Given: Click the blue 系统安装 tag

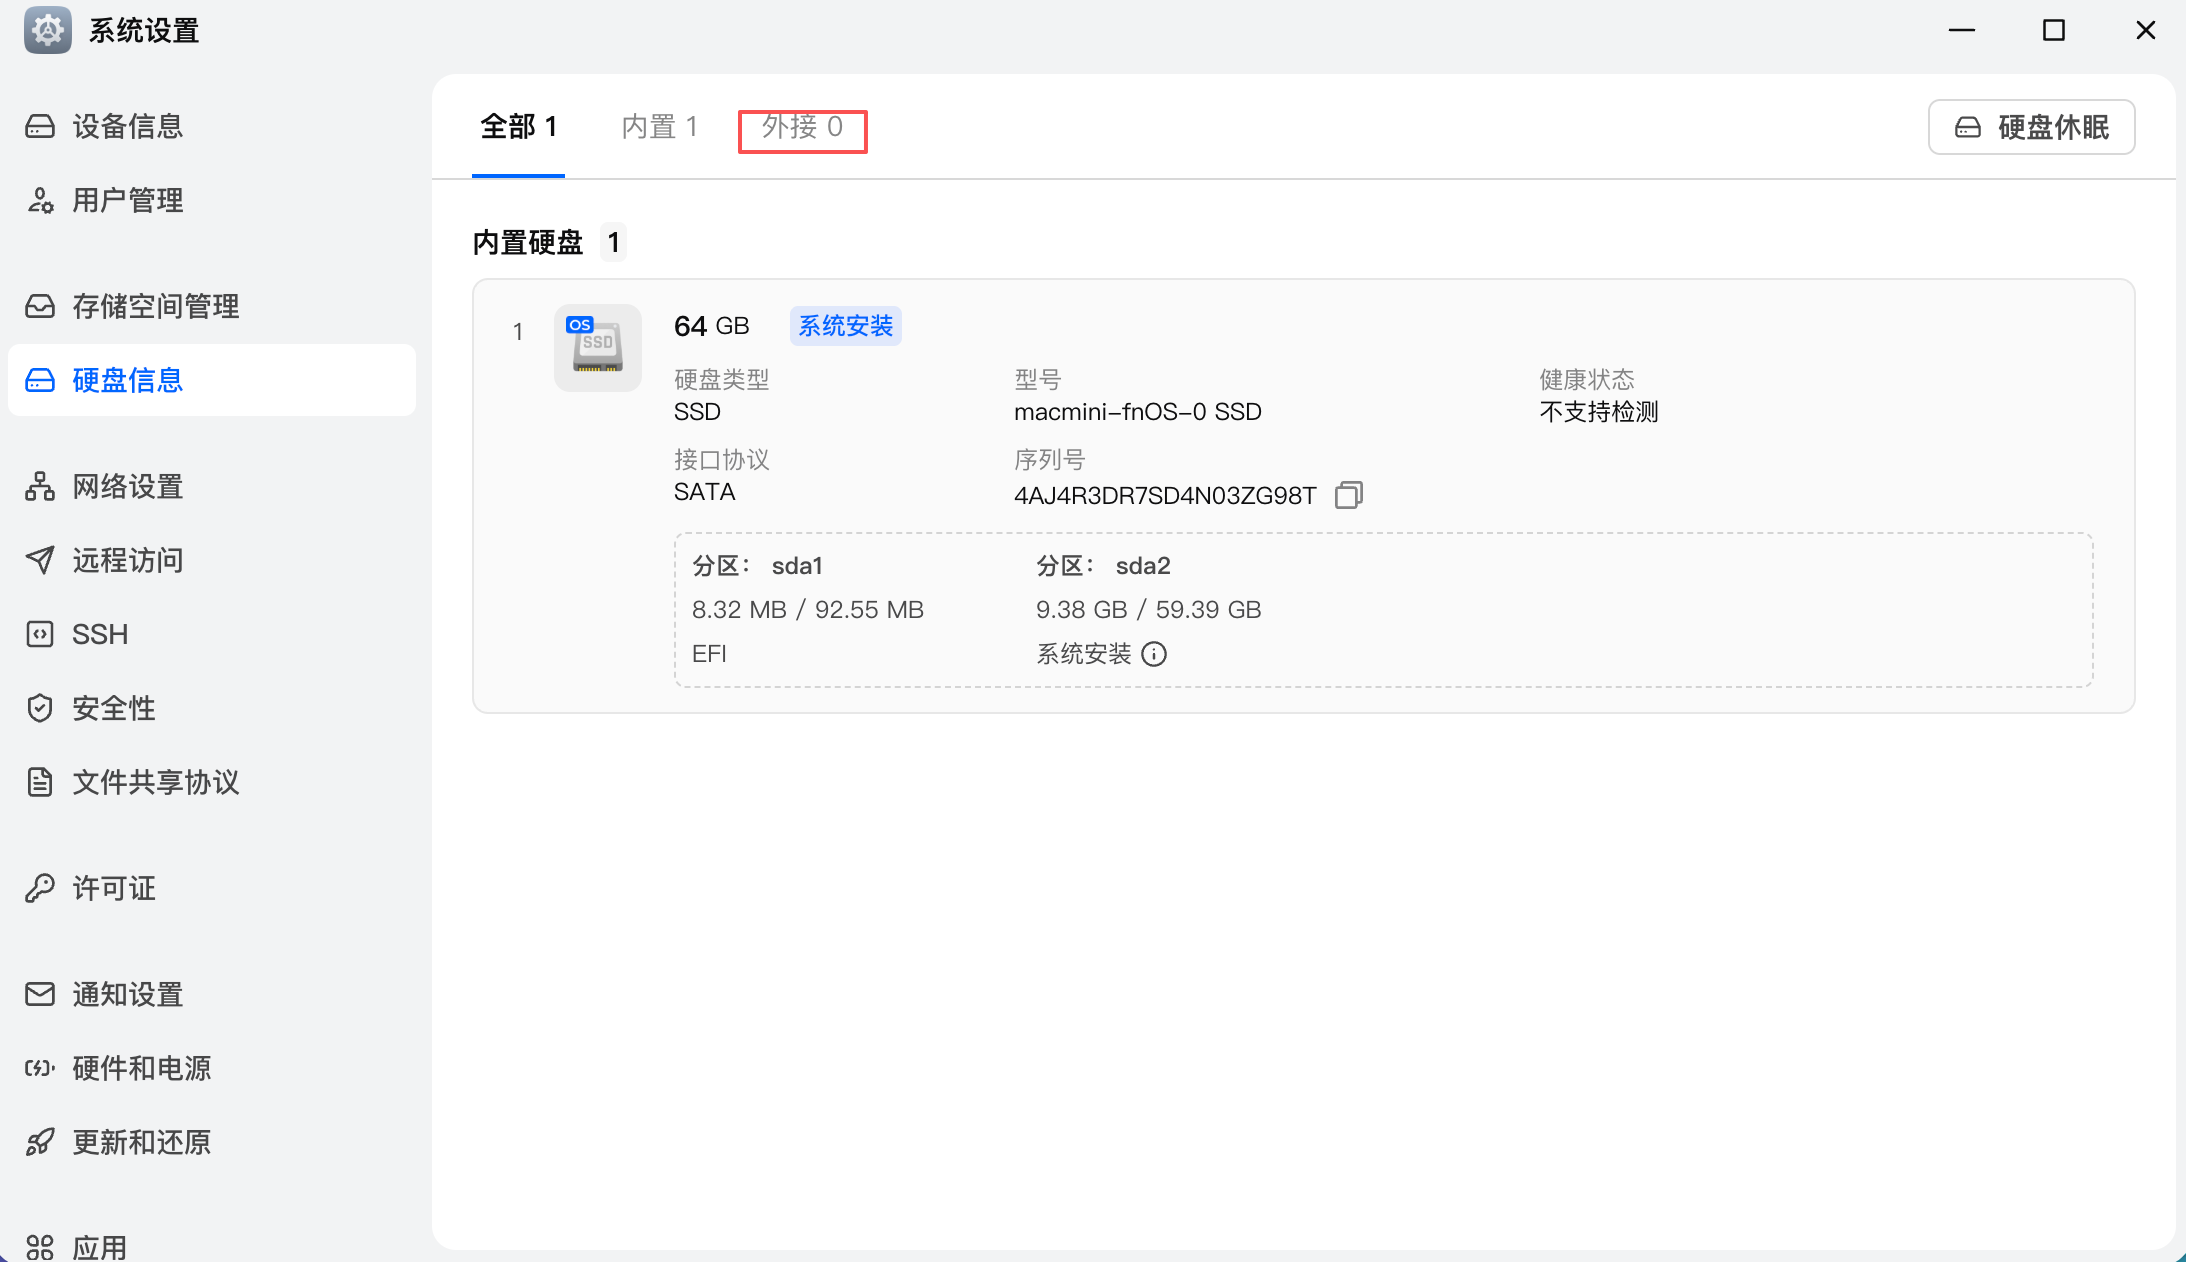Looking at the screenshot, I should pyautogui.click(x=845, y=326).
